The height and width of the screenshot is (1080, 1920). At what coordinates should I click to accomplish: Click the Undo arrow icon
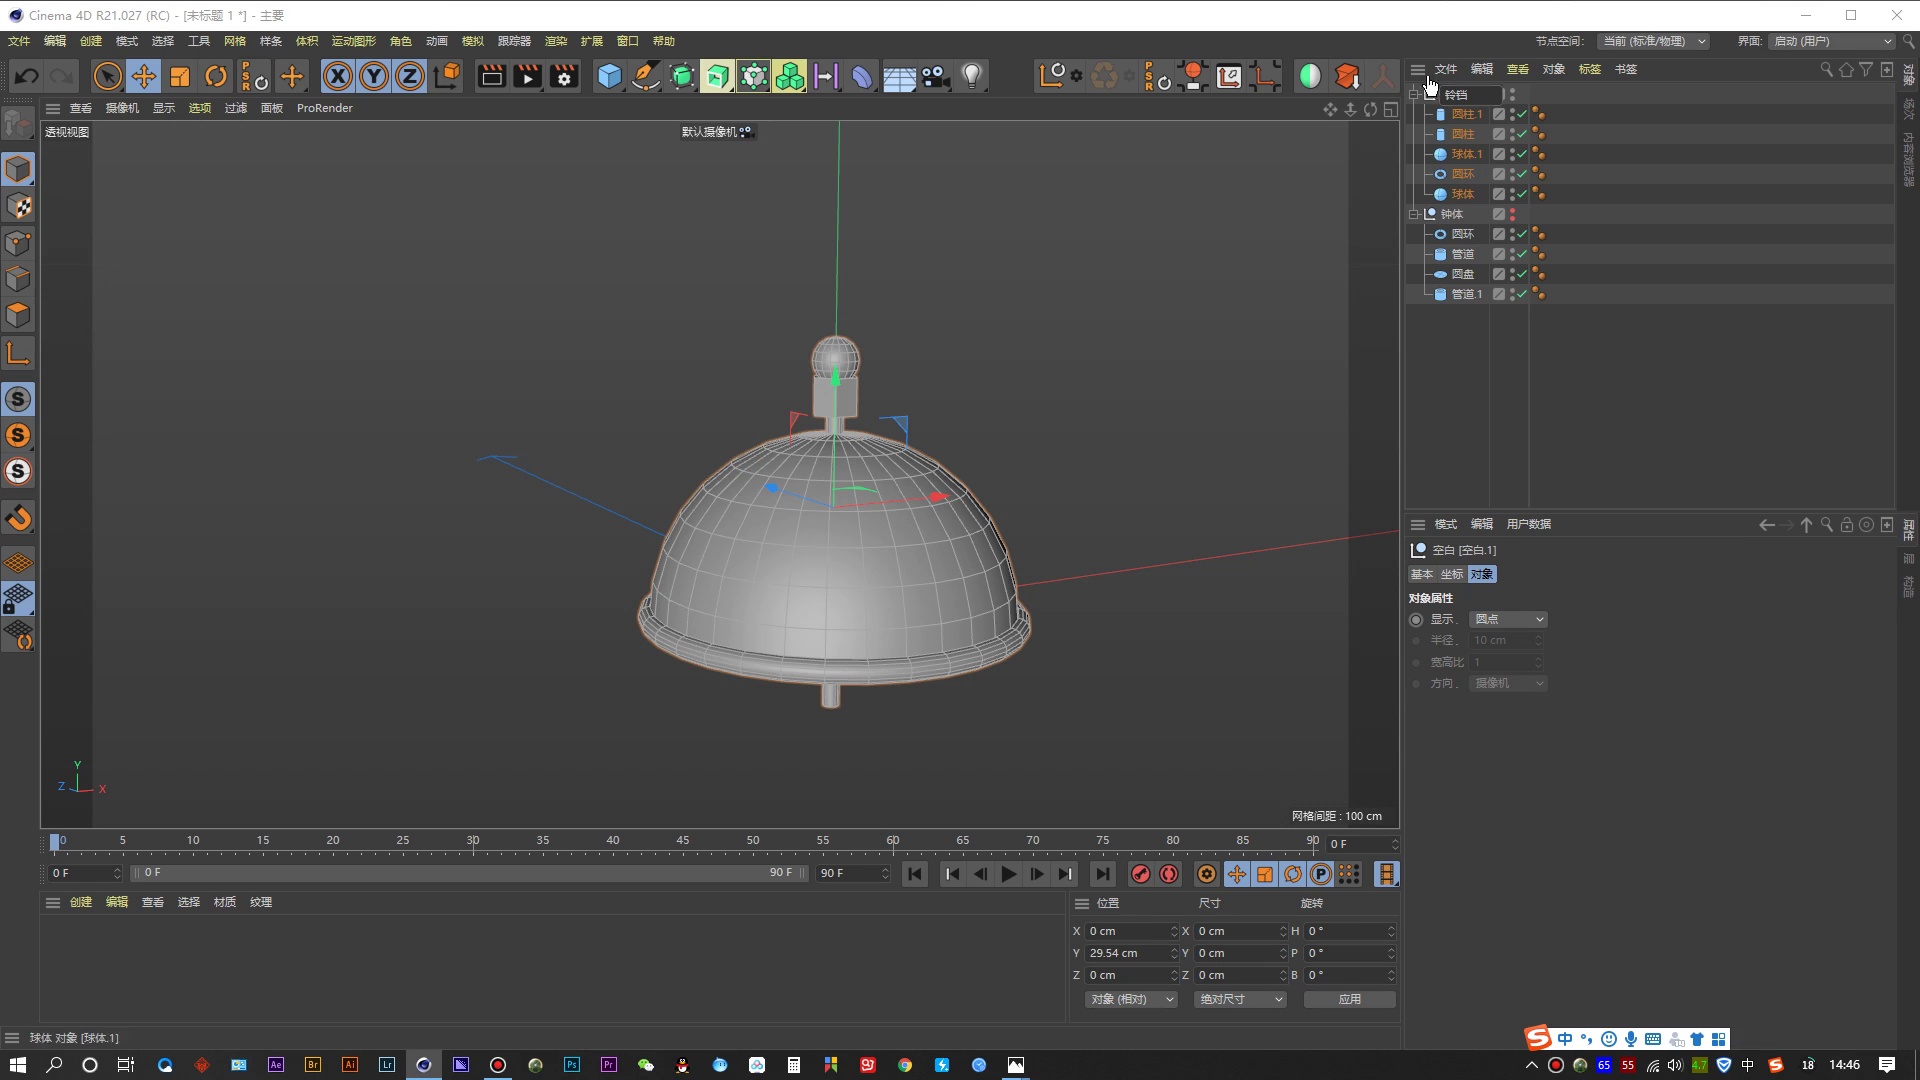27,76
